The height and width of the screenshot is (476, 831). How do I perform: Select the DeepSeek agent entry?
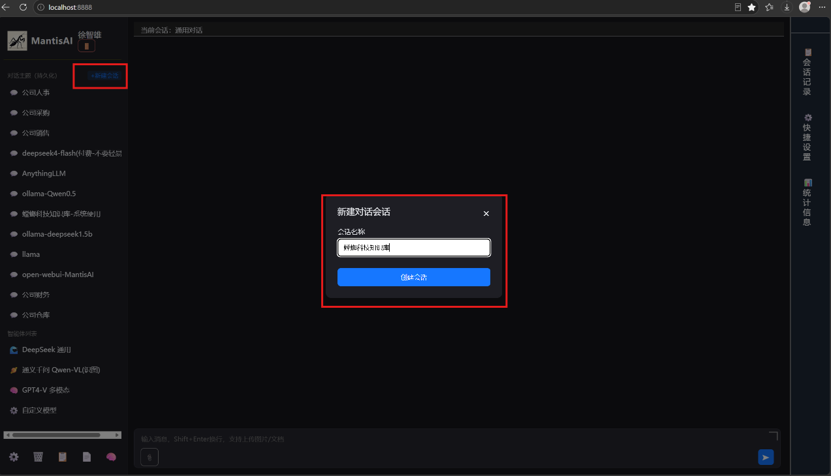pyautogui.click(x=46, y=350)
